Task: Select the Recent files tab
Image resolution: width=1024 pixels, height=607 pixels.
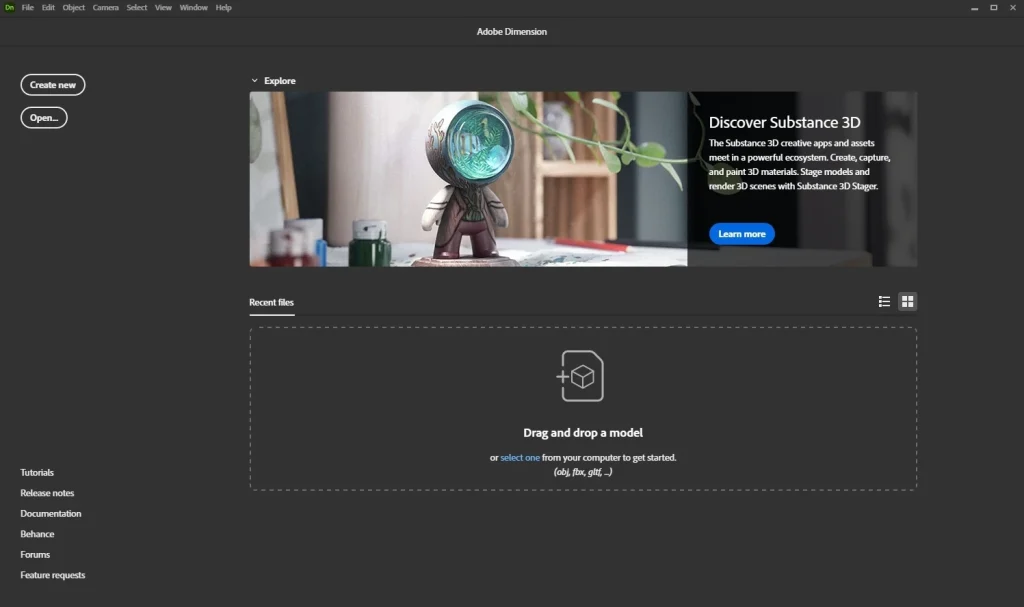Action: (x=272, y=302)
